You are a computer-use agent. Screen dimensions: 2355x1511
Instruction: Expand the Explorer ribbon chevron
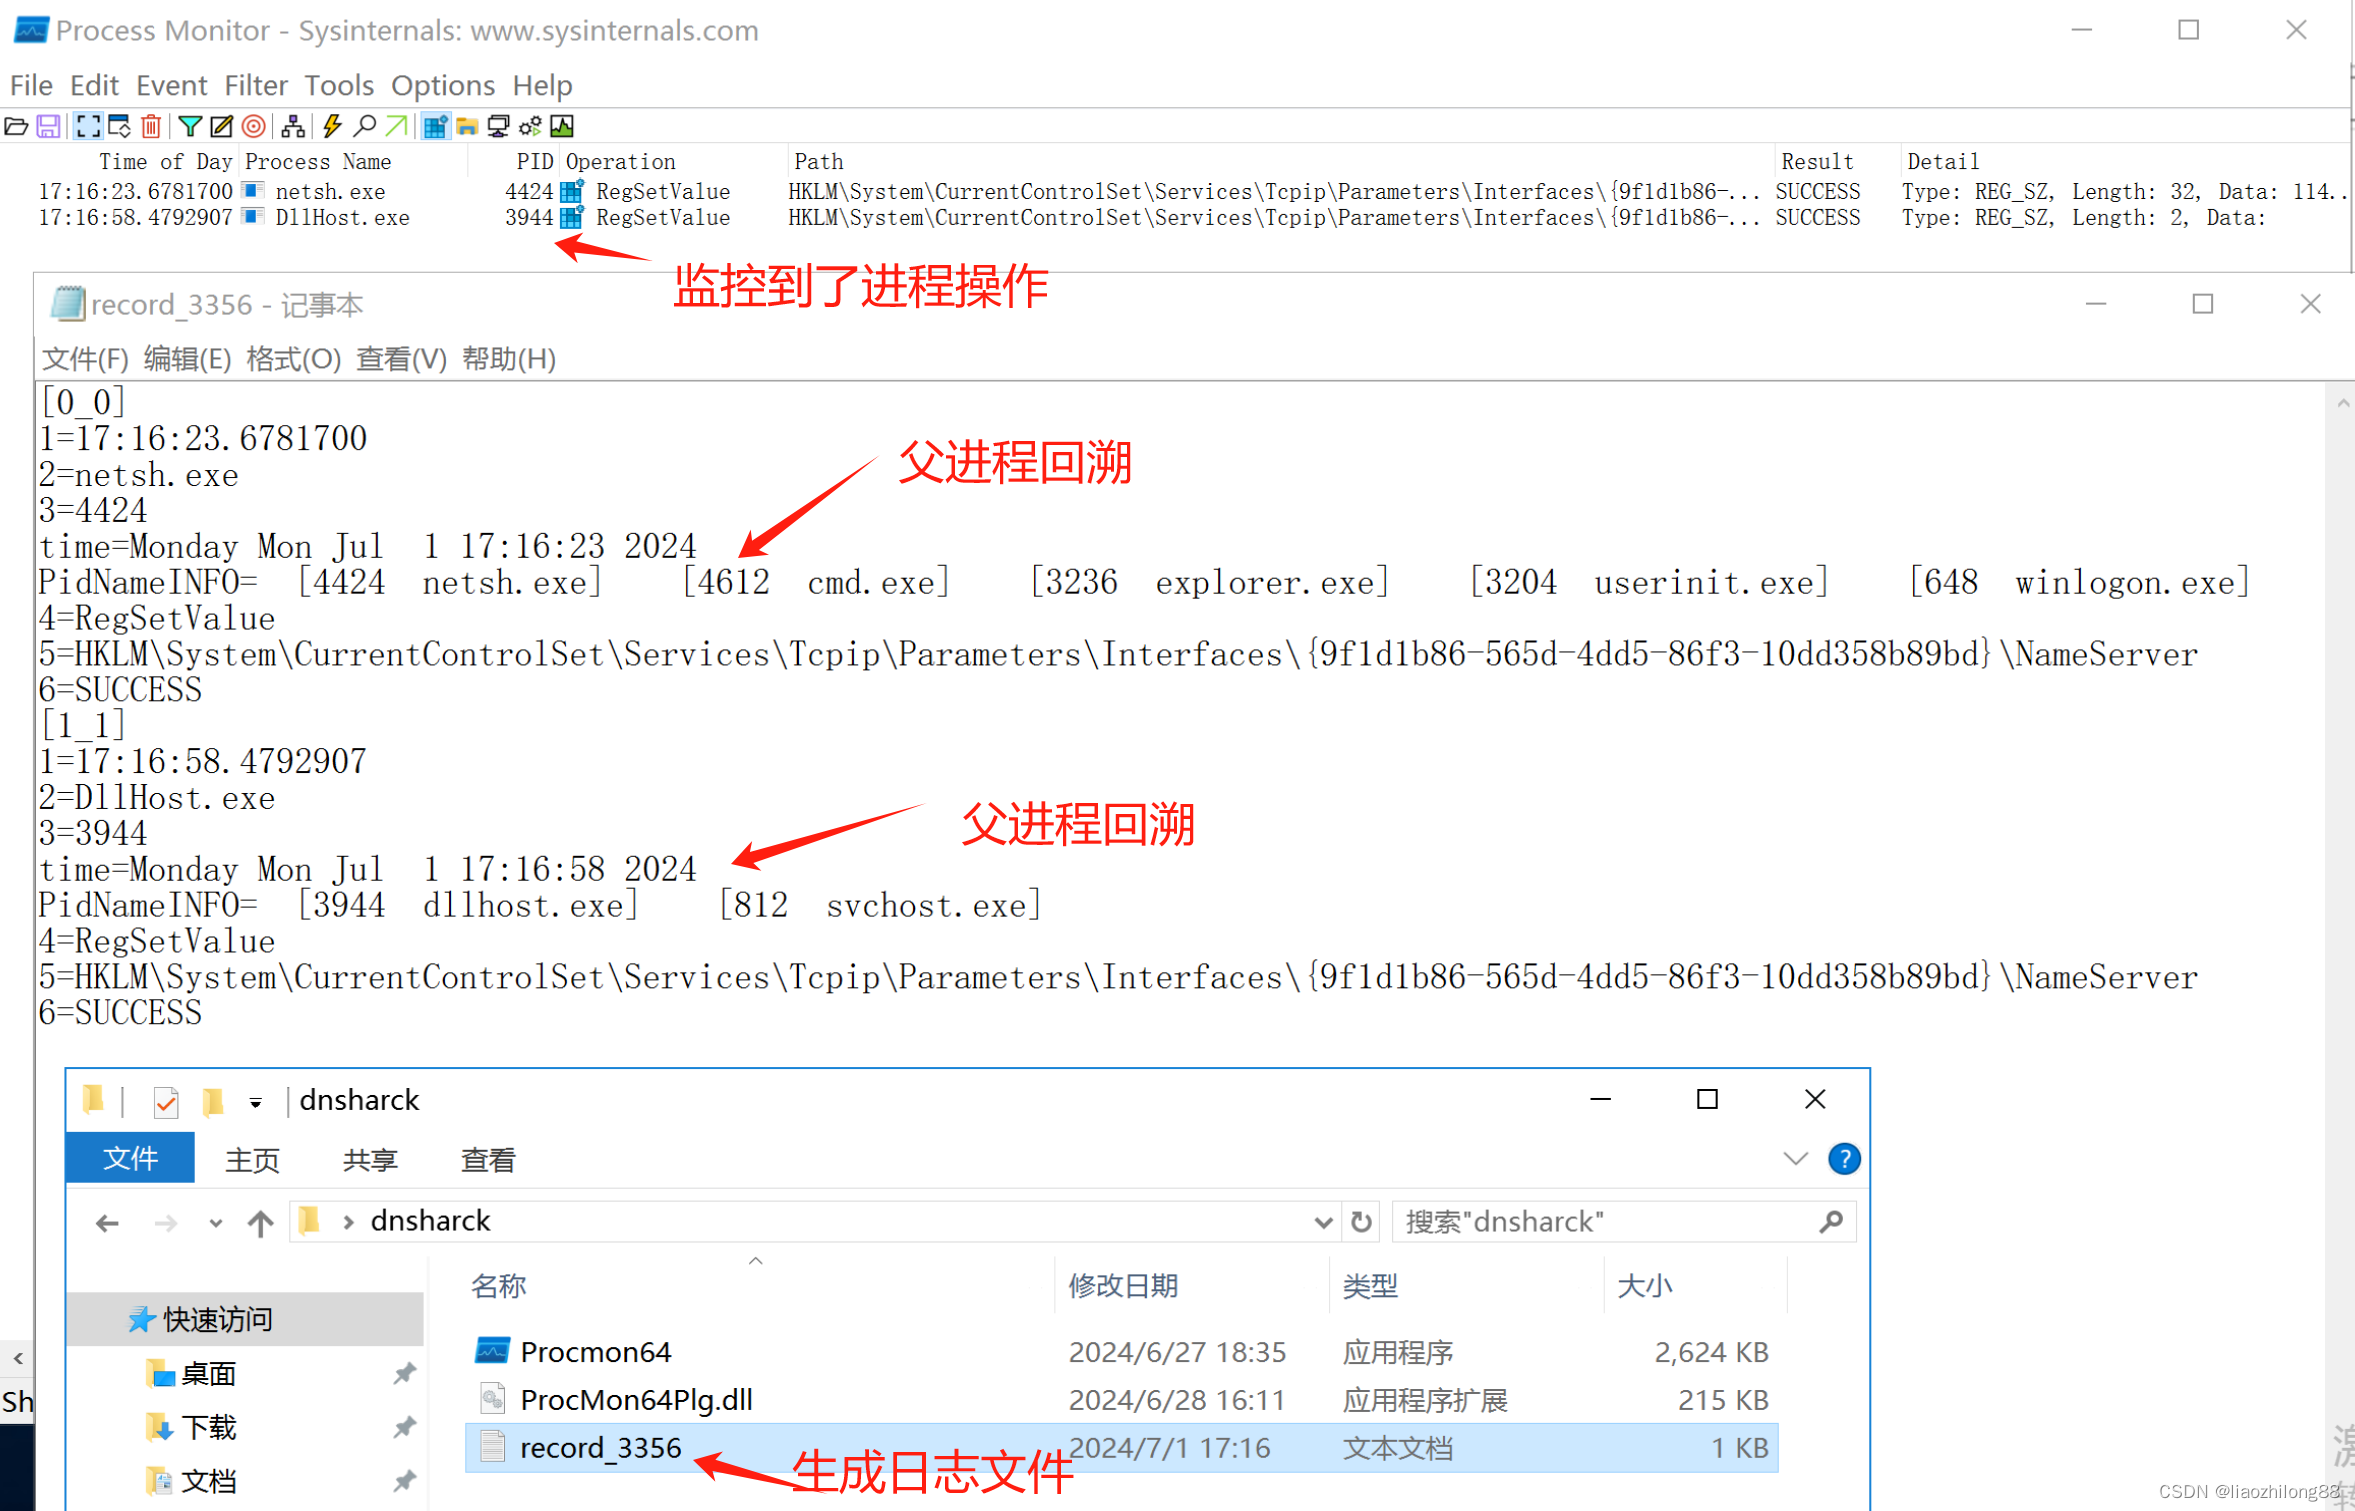point(1795,1159)
